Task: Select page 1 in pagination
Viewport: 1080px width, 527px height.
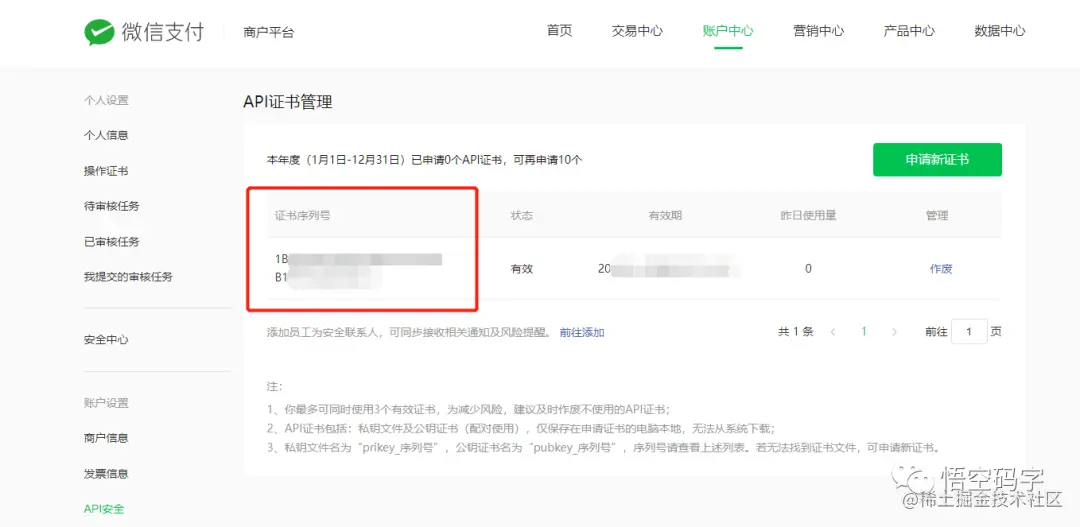Action: (x=864, y=332)
